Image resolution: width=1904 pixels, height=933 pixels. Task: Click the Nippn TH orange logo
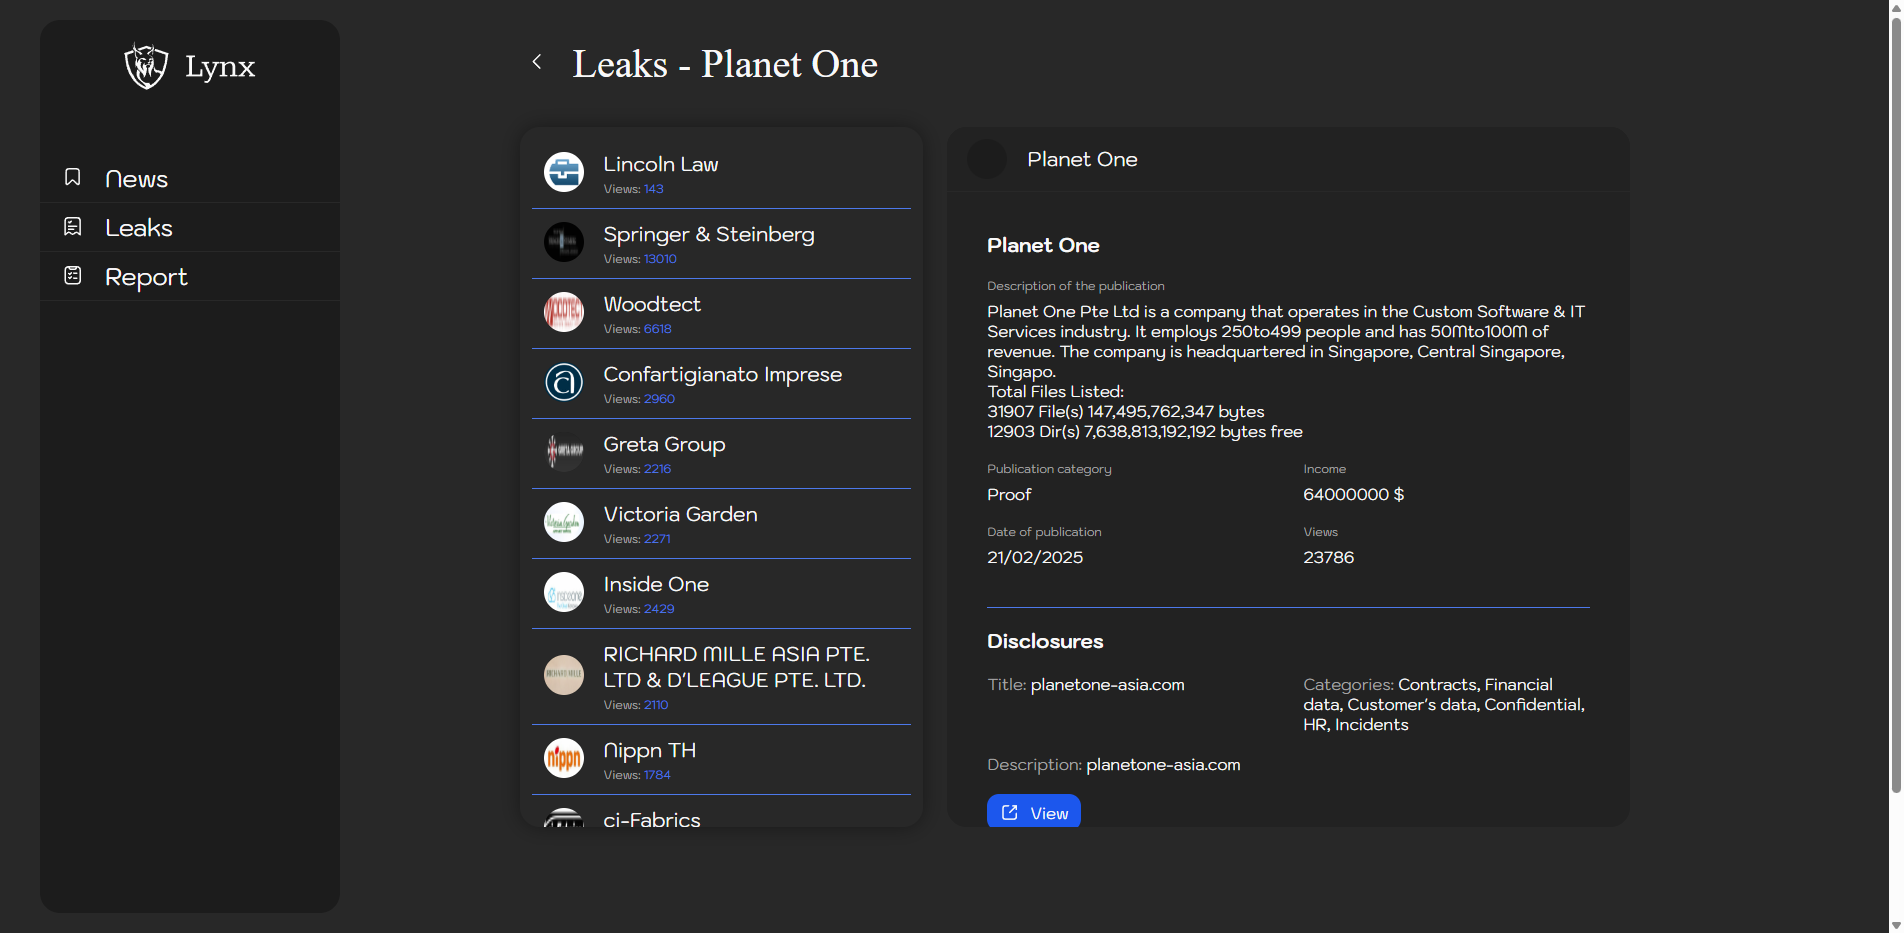coord(564,758)
